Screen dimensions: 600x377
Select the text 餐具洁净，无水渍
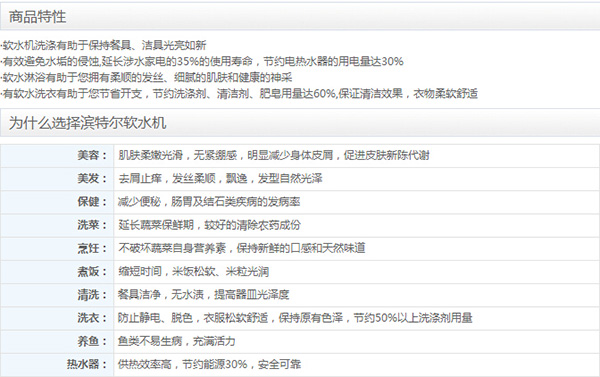(x=161, y=295)
